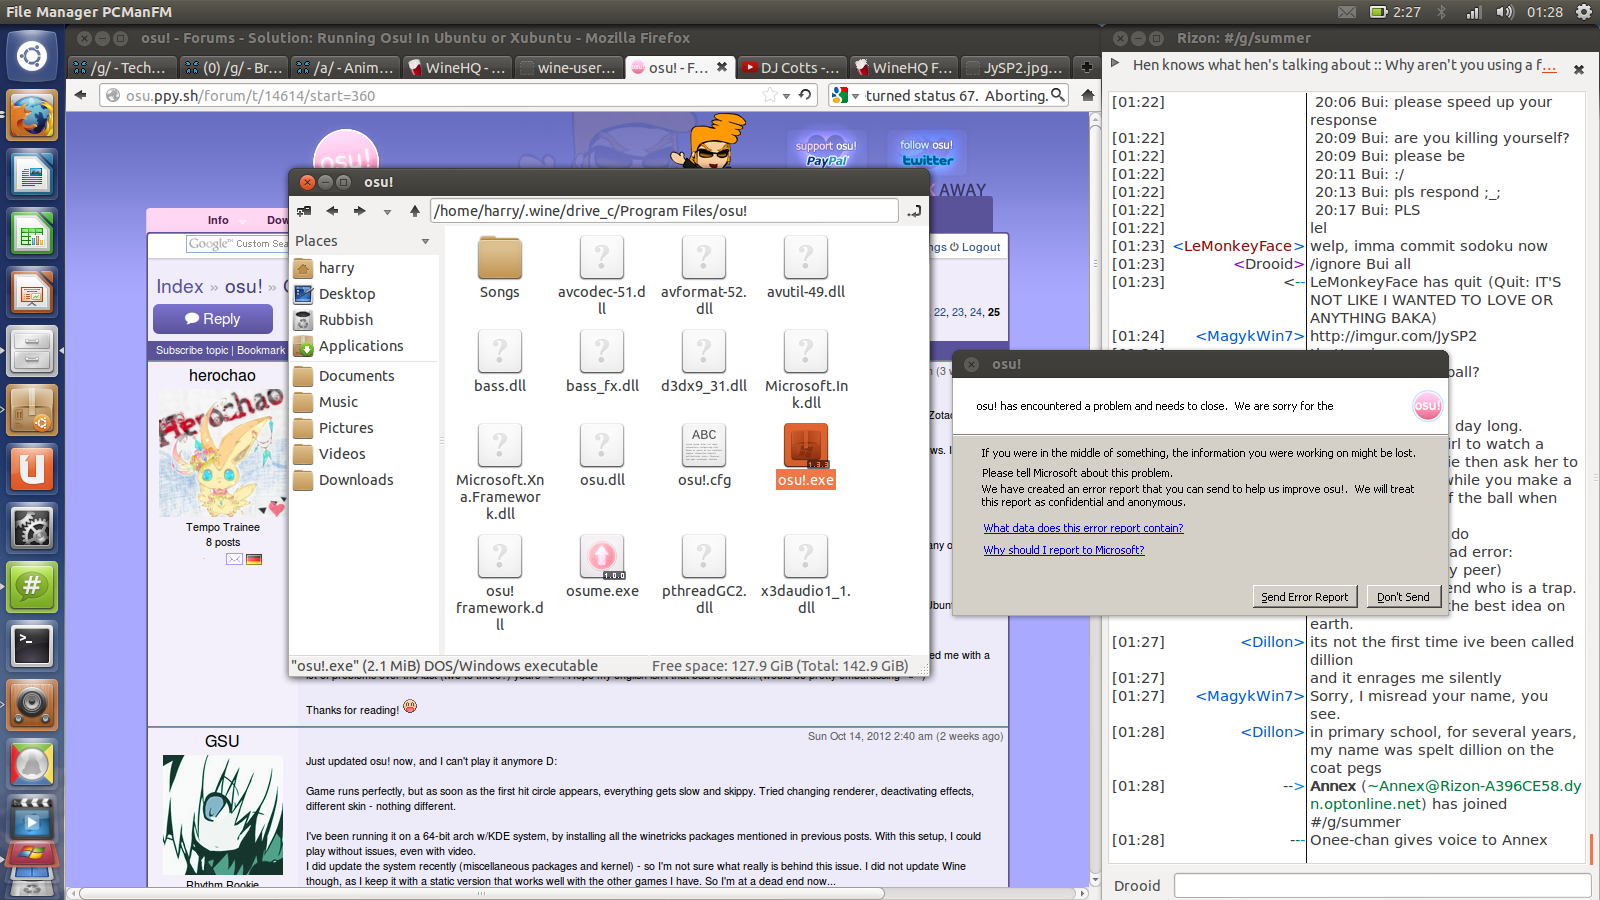Switch to wine-user Firefox tab
This screenshot has width=1600, height=900.
(x=568, y=67)
